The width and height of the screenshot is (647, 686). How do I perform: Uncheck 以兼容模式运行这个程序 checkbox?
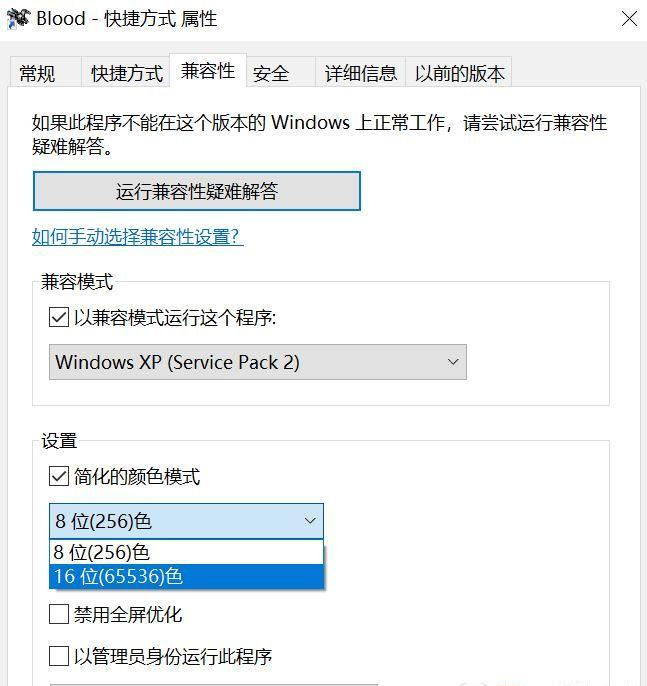point(59,318)
